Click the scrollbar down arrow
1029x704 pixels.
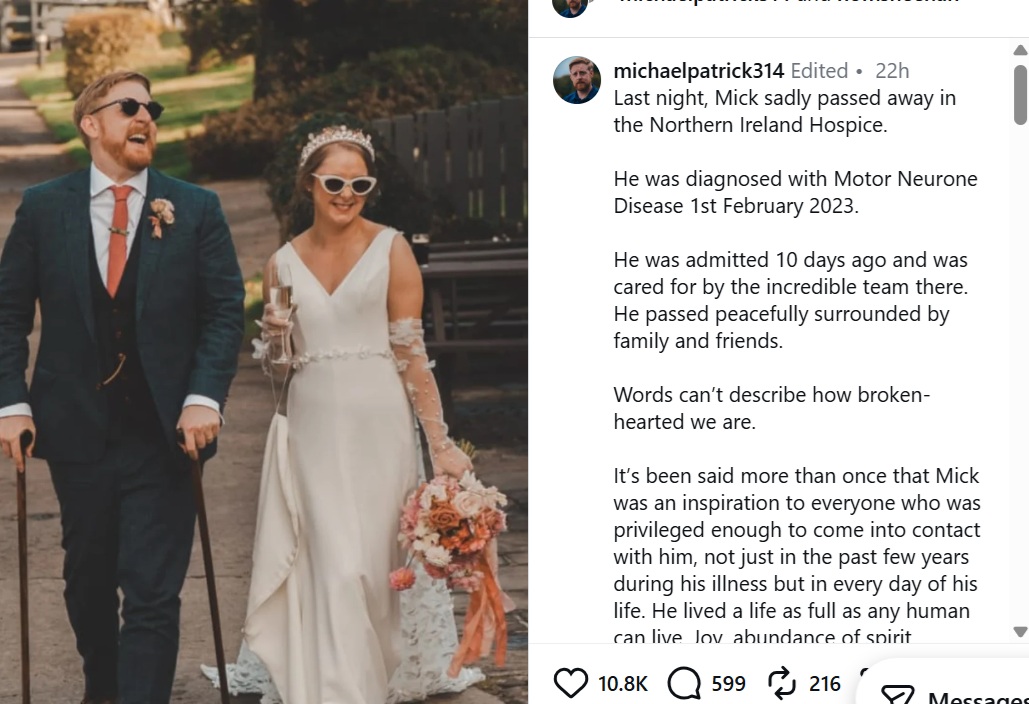click(1020, 632)
